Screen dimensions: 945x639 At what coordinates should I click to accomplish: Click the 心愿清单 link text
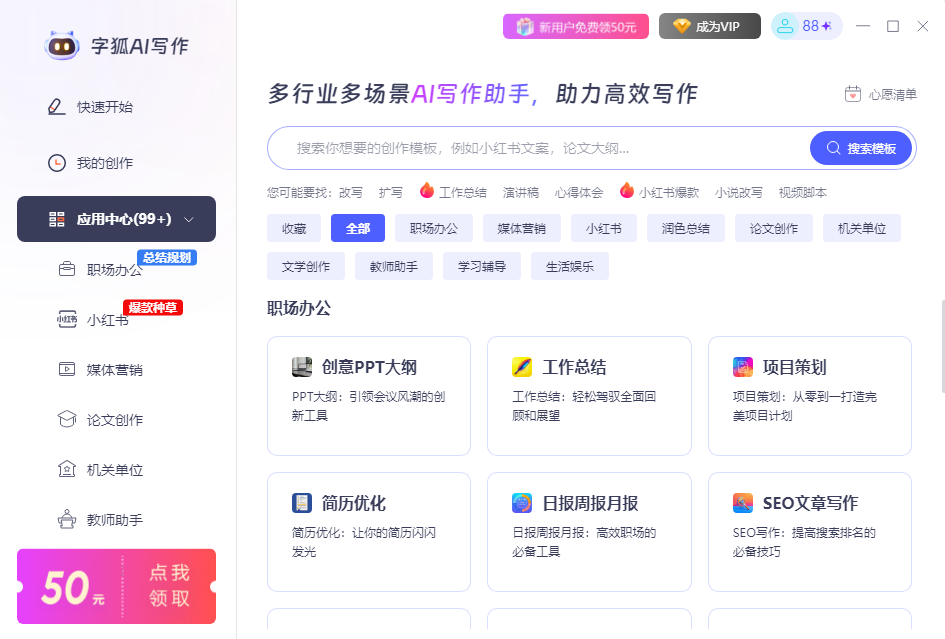[x=893, y=95]
